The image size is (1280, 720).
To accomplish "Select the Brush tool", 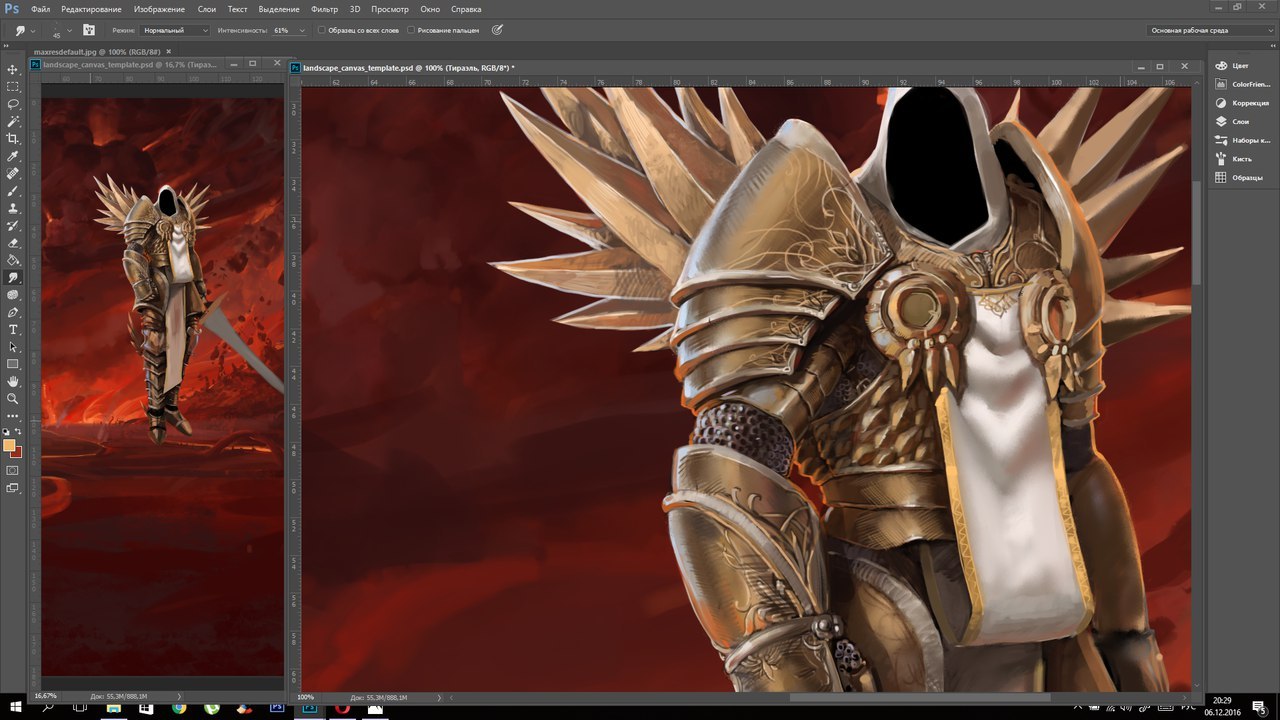I will pyautogui.click(x=13, y=191).
